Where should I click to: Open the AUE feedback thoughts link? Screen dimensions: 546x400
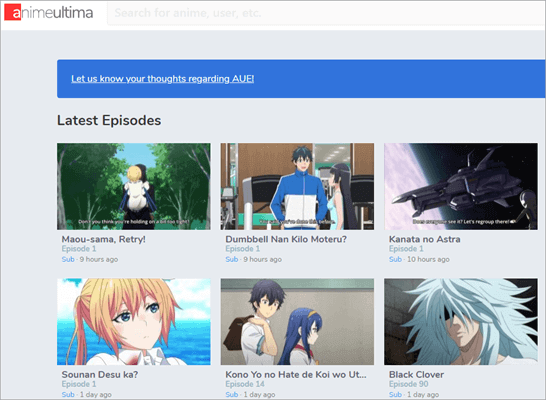coord(163,79)
